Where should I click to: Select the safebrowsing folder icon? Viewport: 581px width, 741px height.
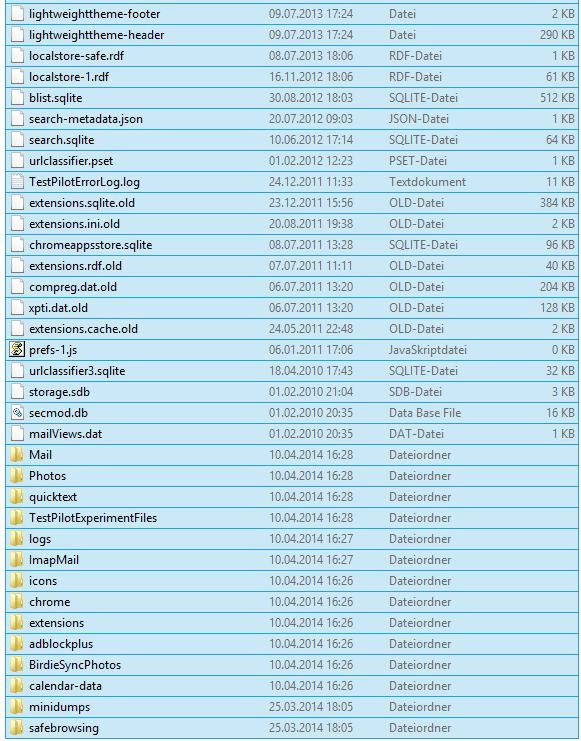(17, 728)
